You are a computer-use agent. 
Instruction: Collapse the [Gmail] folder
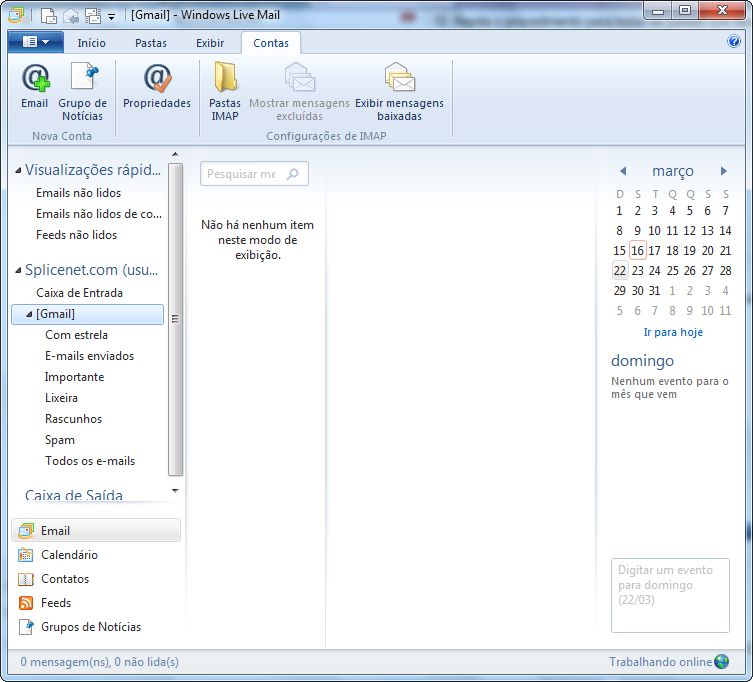coord(29,314)
